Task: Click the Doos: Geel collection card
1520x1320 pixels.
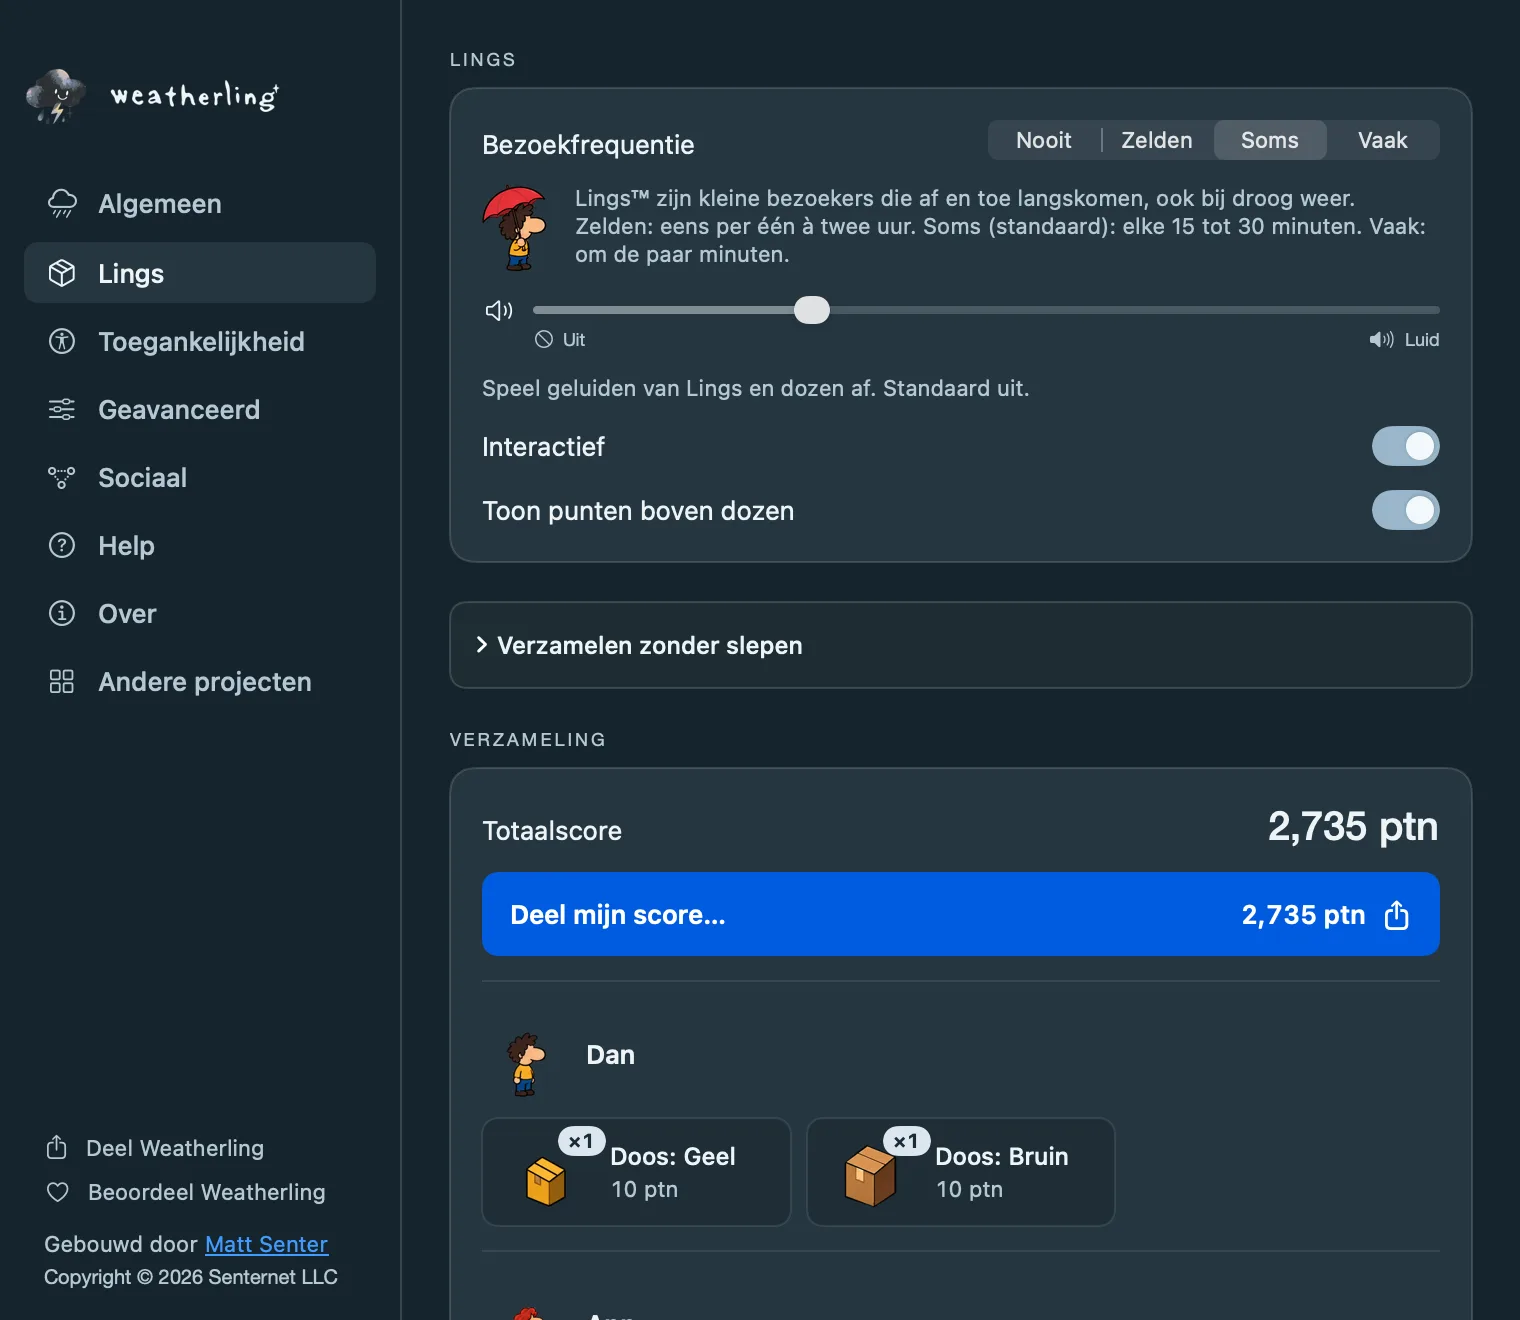Action: point(636,1172)
